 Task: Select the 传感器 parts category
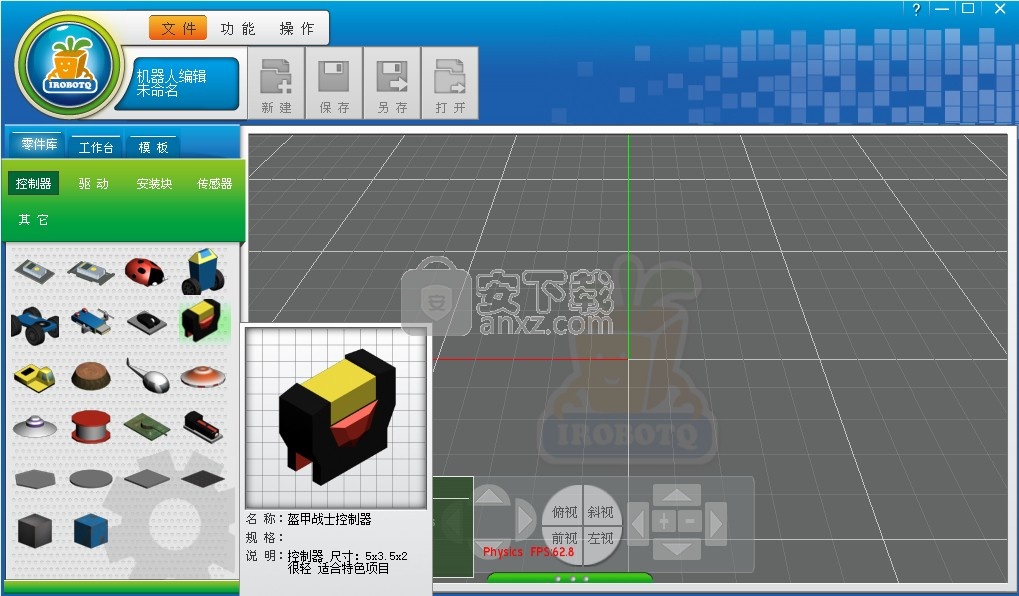[x=214, y=184]
